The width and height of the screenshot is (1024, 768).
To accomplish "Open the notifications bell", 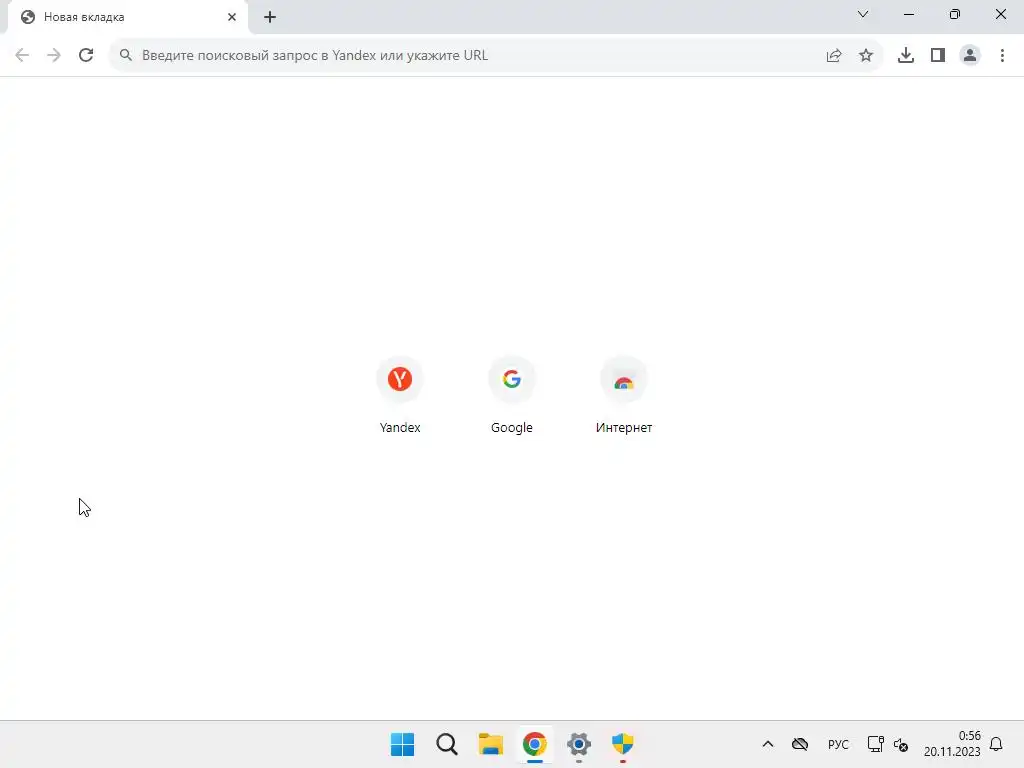I will (997, 744).
